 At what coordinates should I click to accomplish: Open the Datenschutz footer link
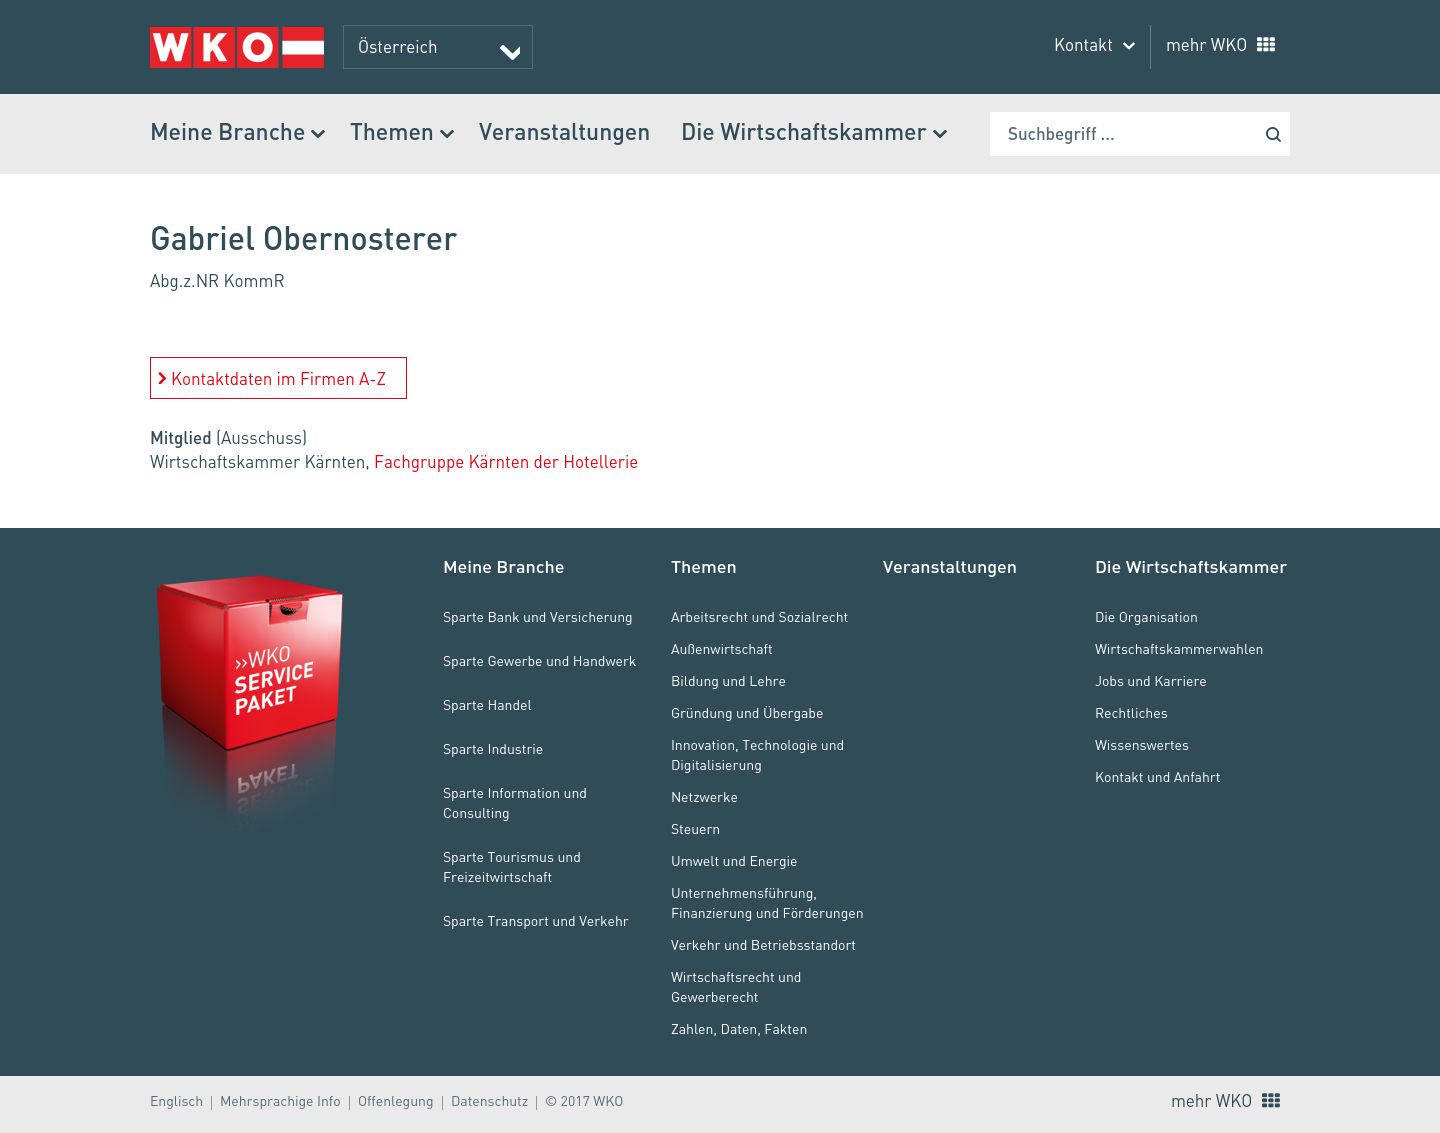489,1101
